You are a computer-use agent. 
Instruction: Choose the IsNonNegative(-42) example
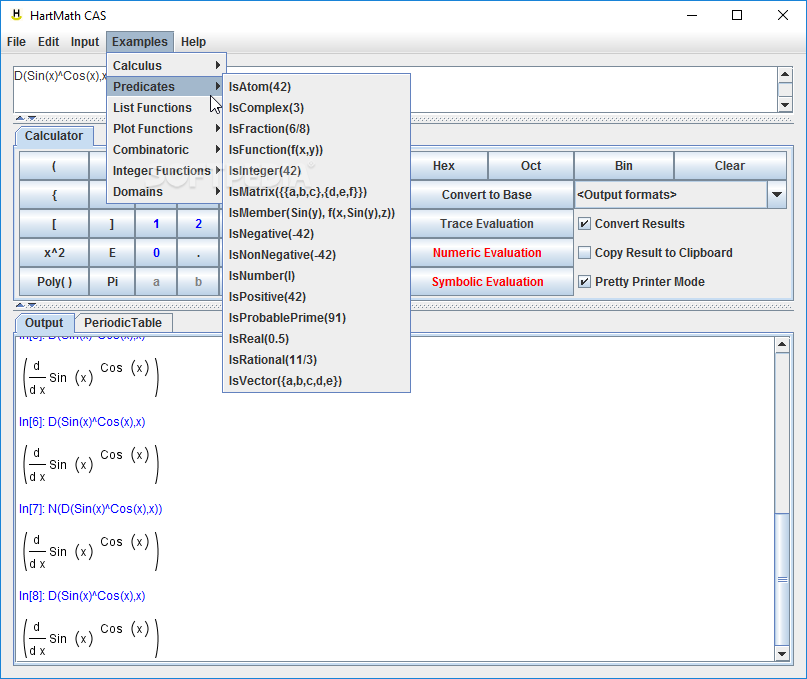(x=316, y=255)
